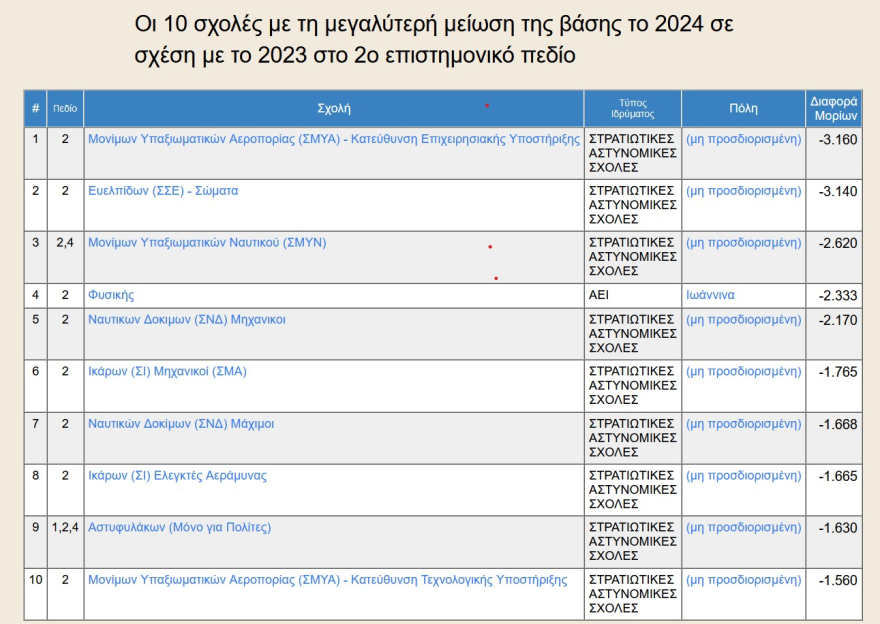Click the Πεδίο column header
880x624 pixels.
tap(65, 108)
